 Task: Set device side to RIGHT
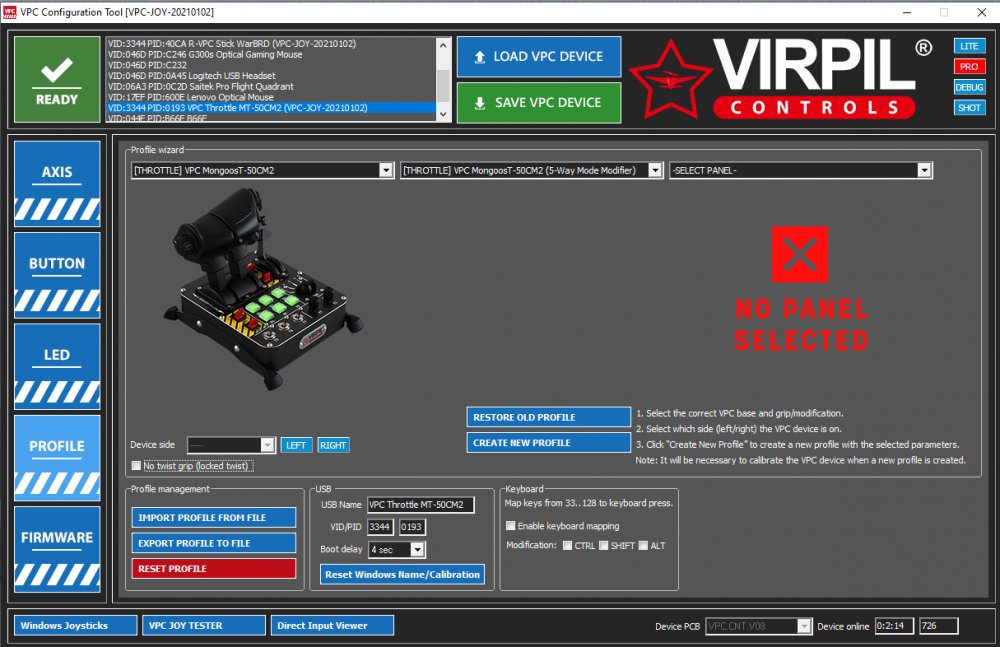click(x=333, y=445)
